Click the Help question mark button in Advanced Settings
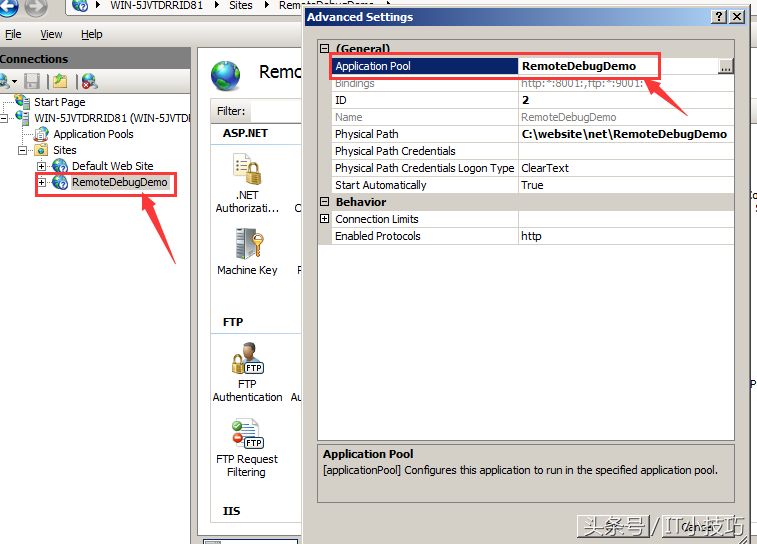The height and width of the screenshot is (544, 757). 719,17
